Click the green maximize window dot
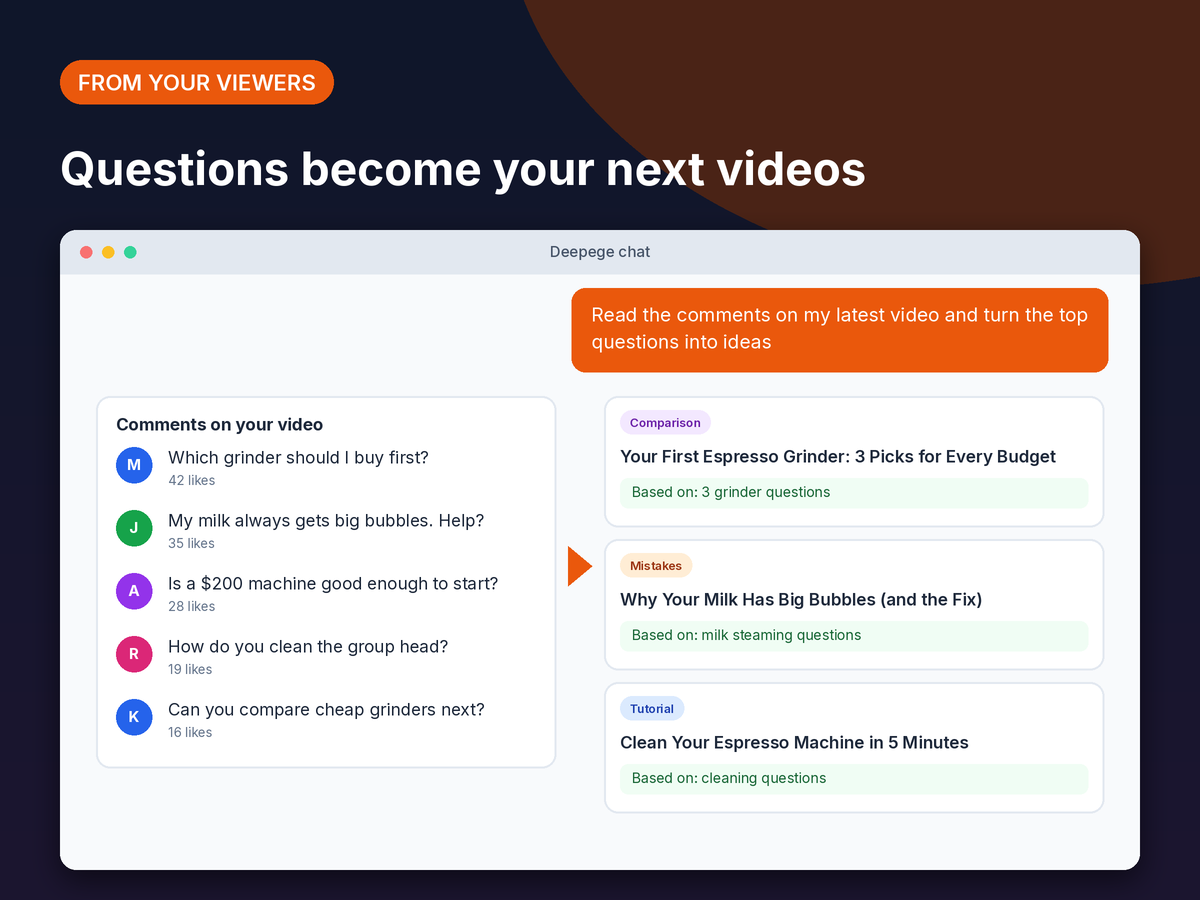This screenshot has width=1200, height=900. (130, 252)
